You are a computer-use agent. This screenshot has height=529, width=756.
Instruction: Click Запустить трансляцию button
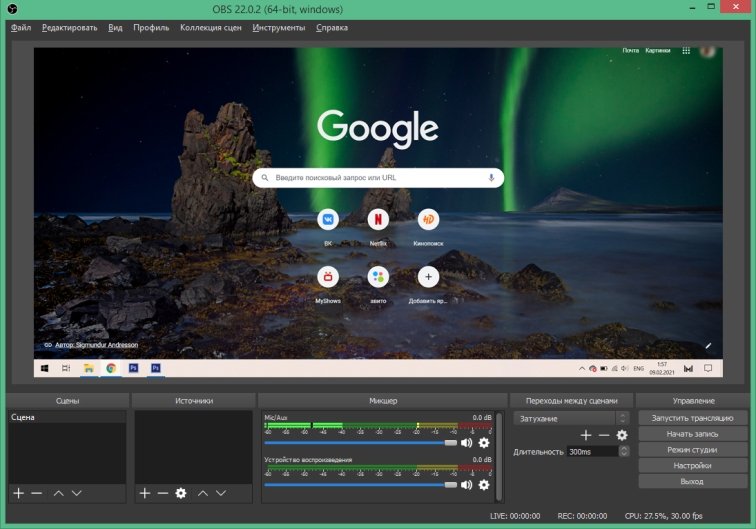(692, 418)
